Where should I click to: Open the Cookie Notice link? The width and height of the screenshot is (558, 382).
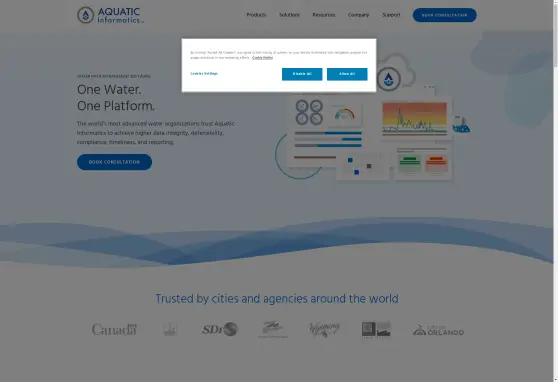click(x=263, y=58)
